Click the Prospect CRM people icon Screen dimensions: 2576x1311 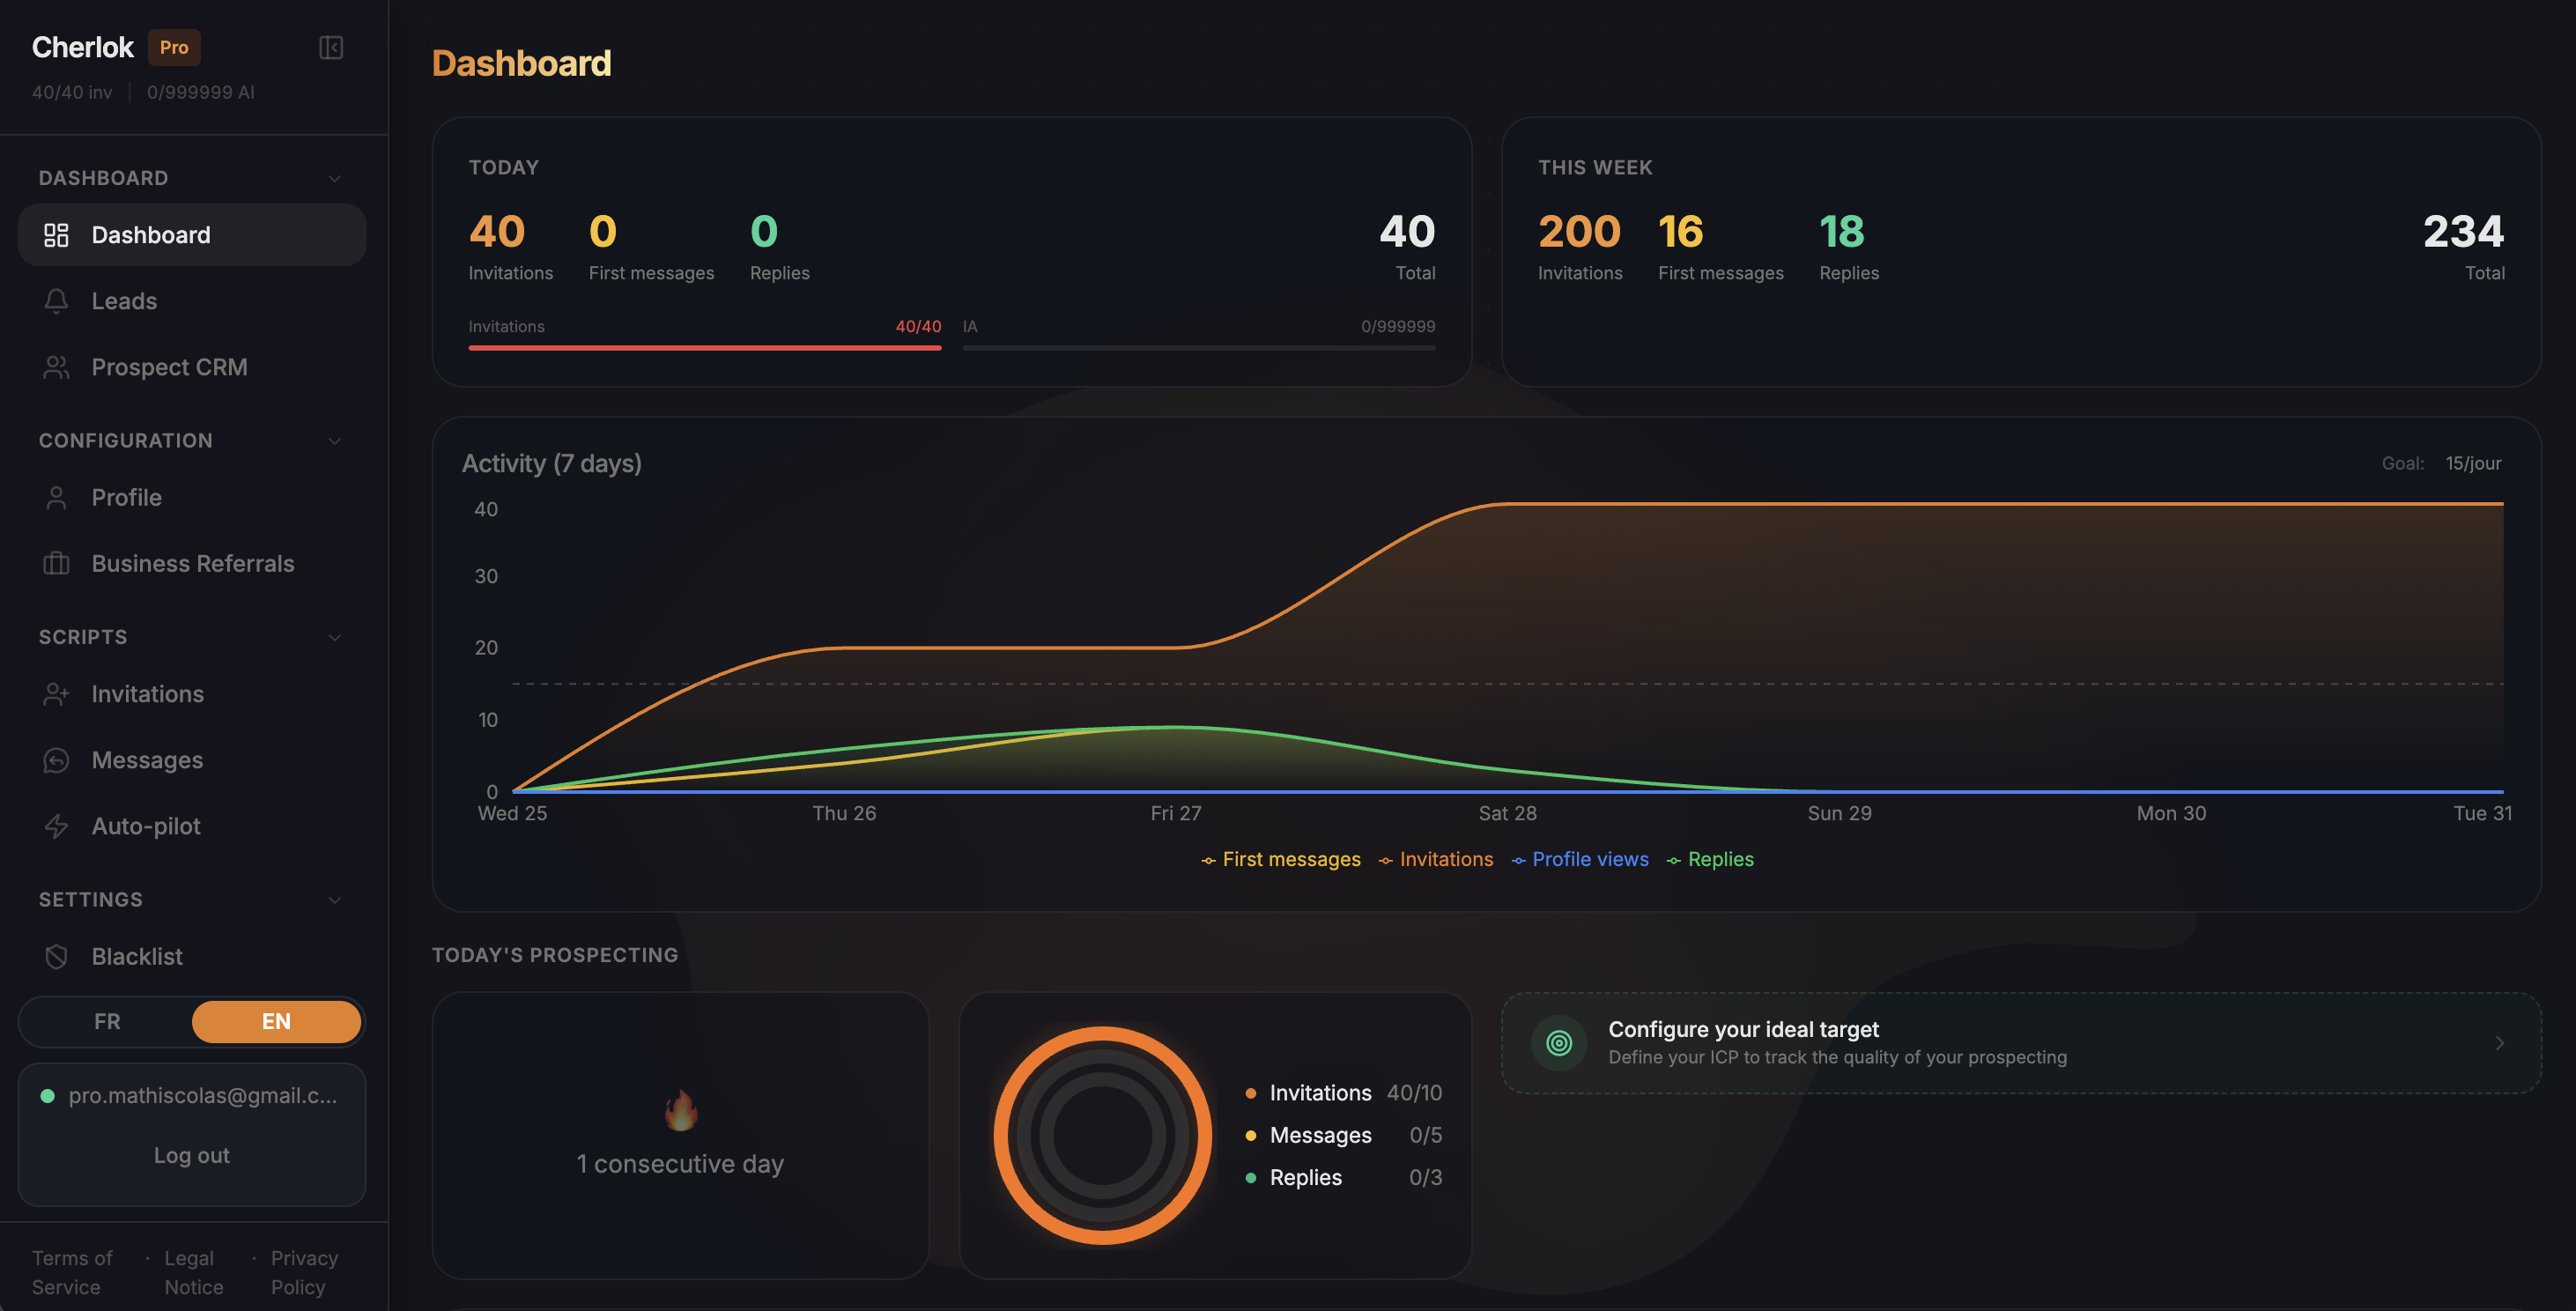pos(56,367)
